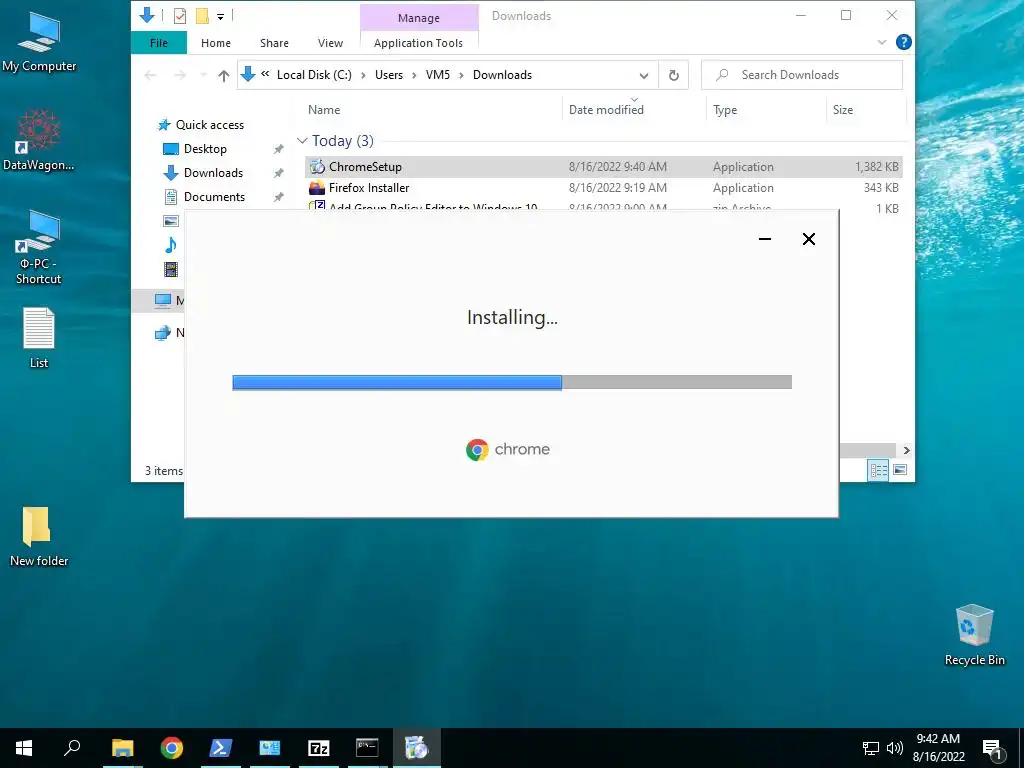Open File Explorer from the taskbar
Viewport: 1024px width, 768px height.
point(122,748)
